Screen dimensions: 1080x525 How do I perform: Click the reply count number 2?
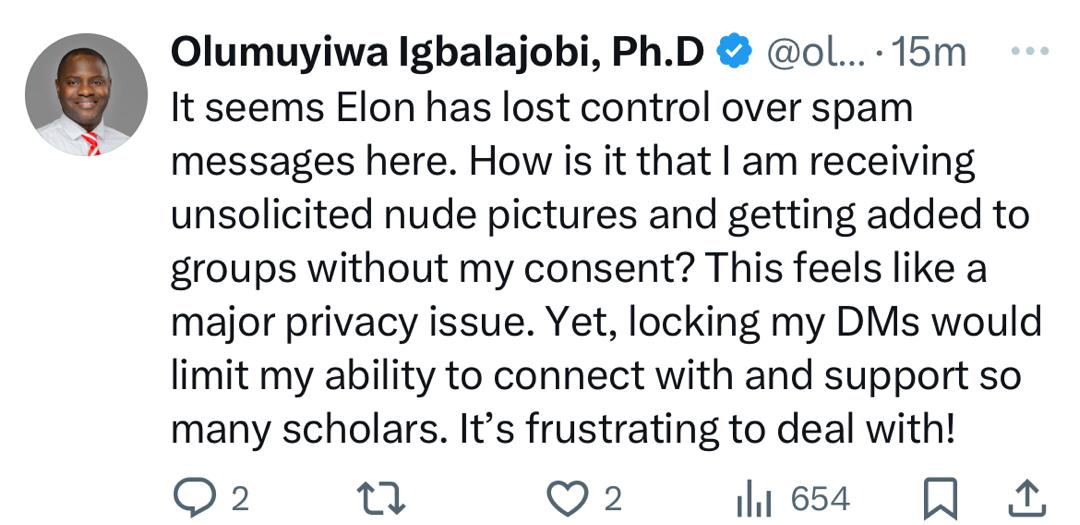(240, 499)
